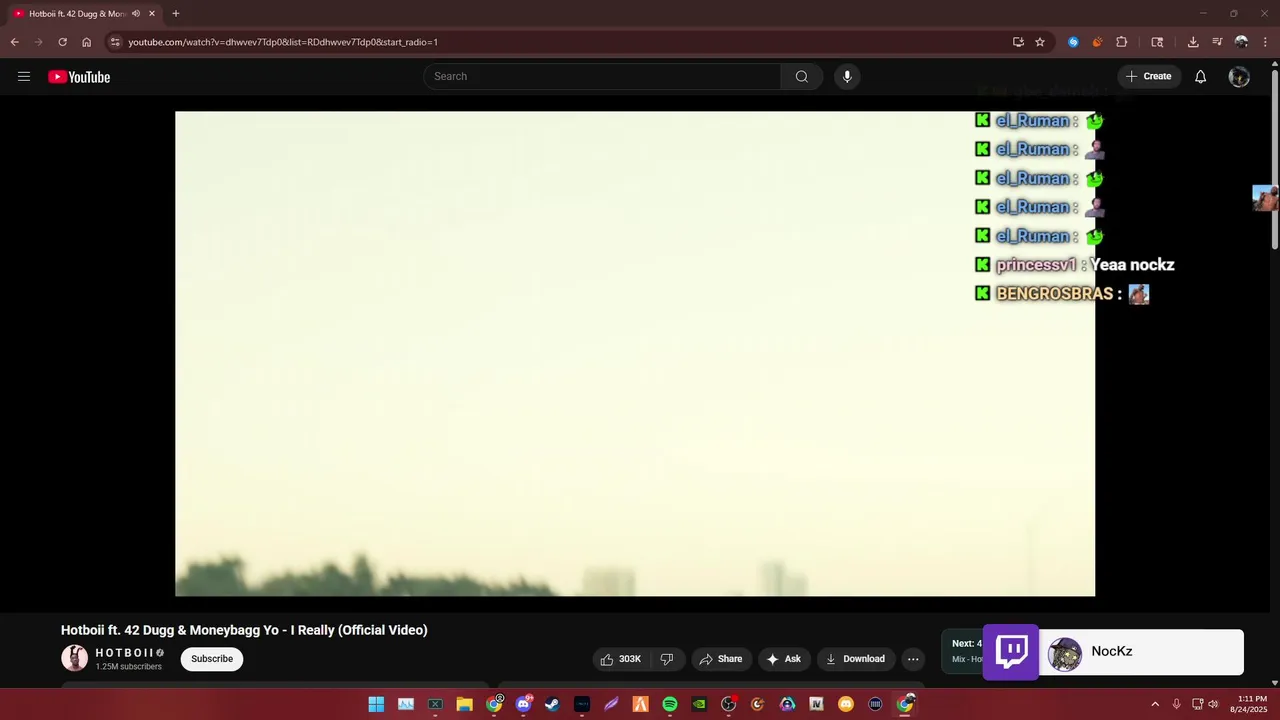The width and height of the screenshot is (1280, 720).
Task: Open the orange extension icon
Action: point(1097,42)
